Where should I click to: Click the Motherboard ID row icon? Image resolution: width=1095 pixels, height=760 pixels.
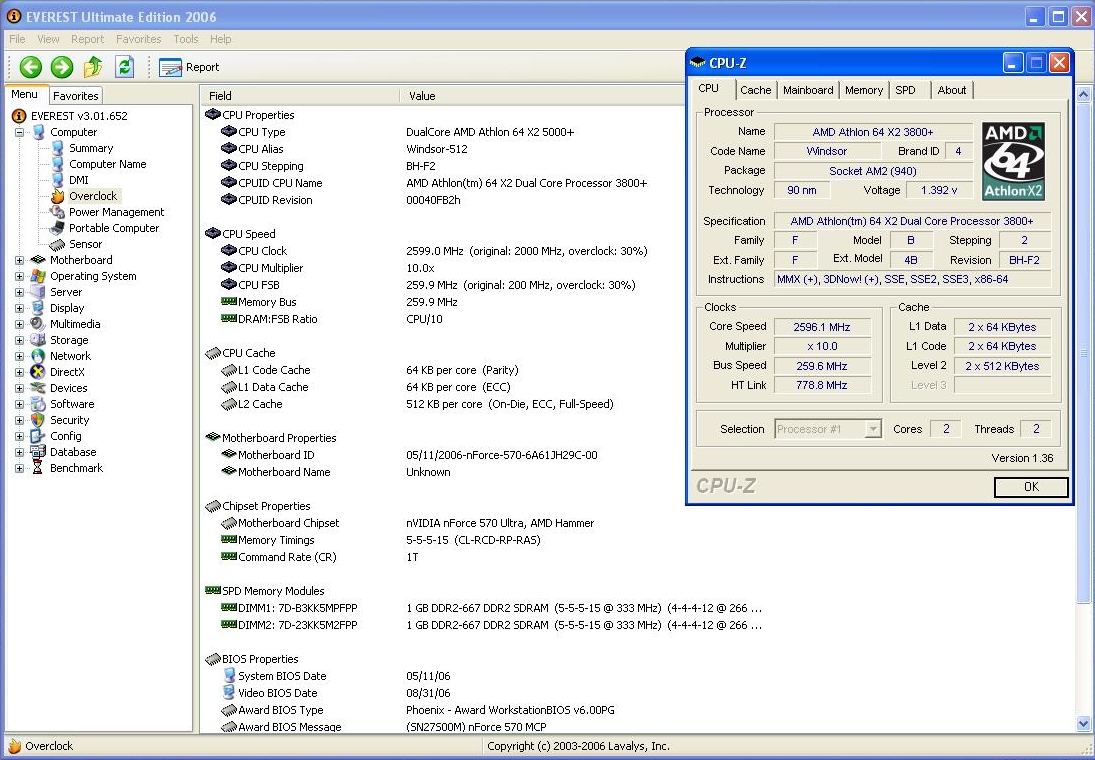click(x=228, y=454)
